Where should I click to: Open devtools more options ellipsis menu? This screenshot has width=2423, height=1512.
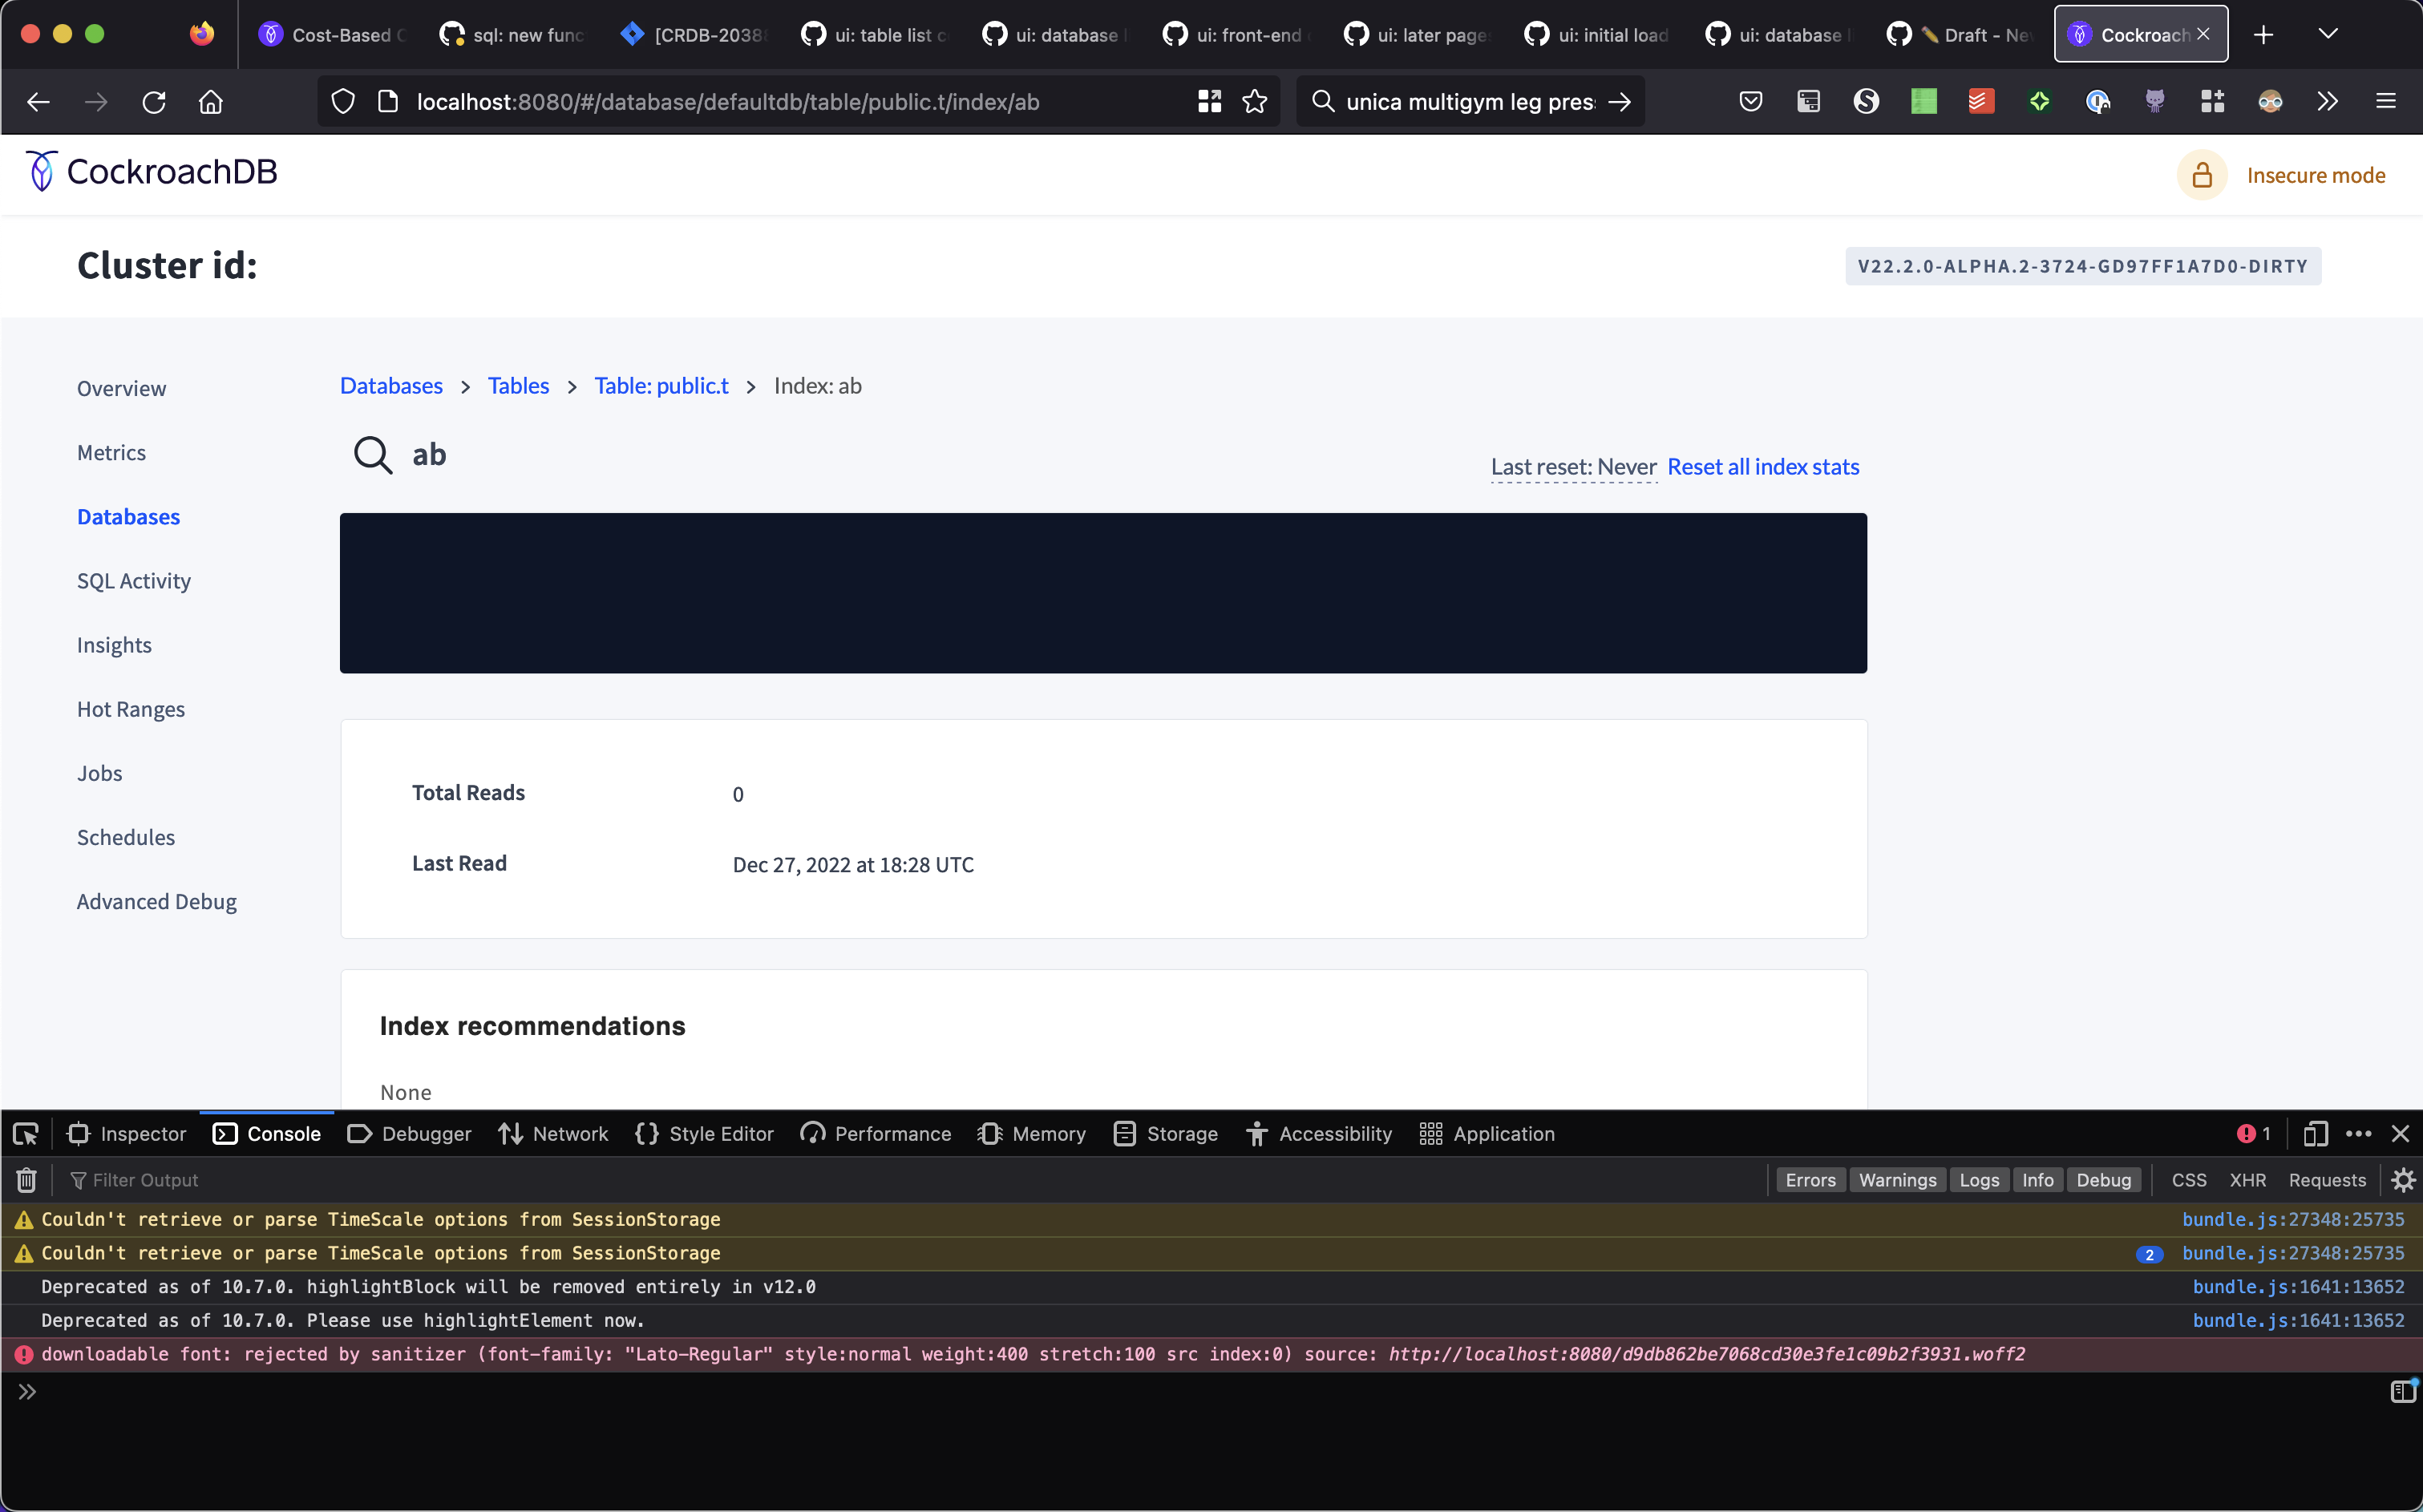click(2359, 1134)
